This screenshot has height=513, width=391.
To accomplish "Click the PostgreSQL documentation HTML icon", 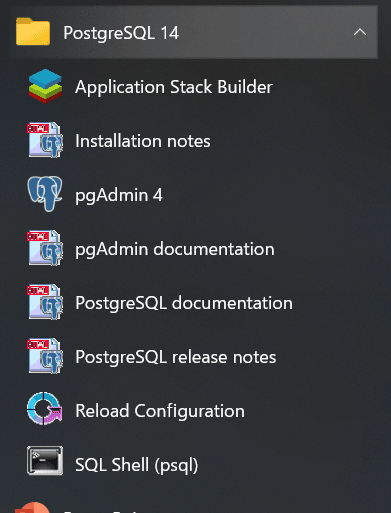I will 45,302.
